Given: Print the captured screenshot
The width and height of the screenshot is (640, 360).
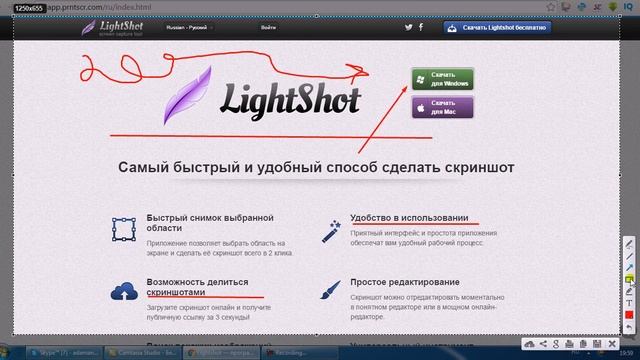Looking at the screenshot, I should [569, 344].
